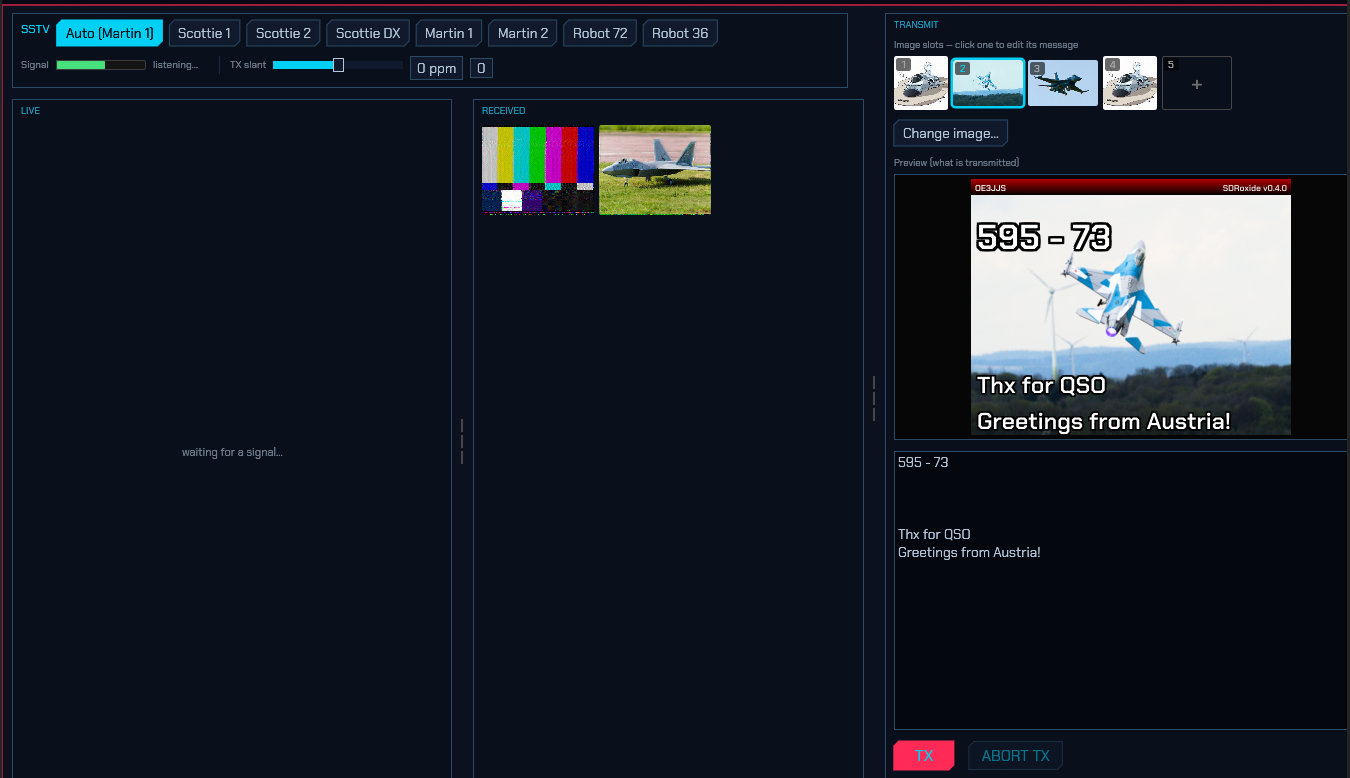Click the divider handle between Received and Transmit
This screenshot has height=778, width=1350.
coord(874,398)
